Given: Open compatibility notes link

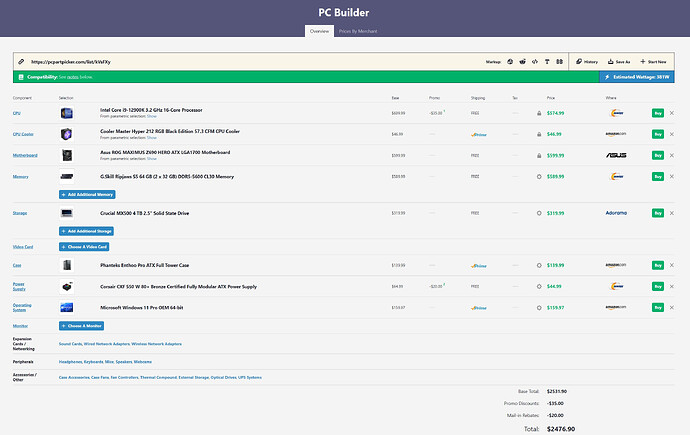Looking at the screenshot, I should click(x=73, y=77).
